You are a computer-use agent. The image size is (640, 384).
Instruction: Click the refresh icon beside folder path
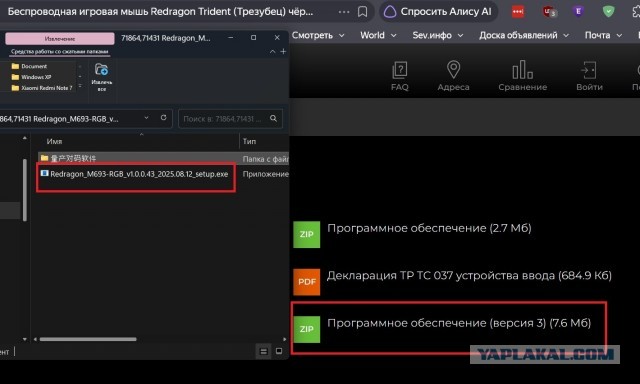163,118
